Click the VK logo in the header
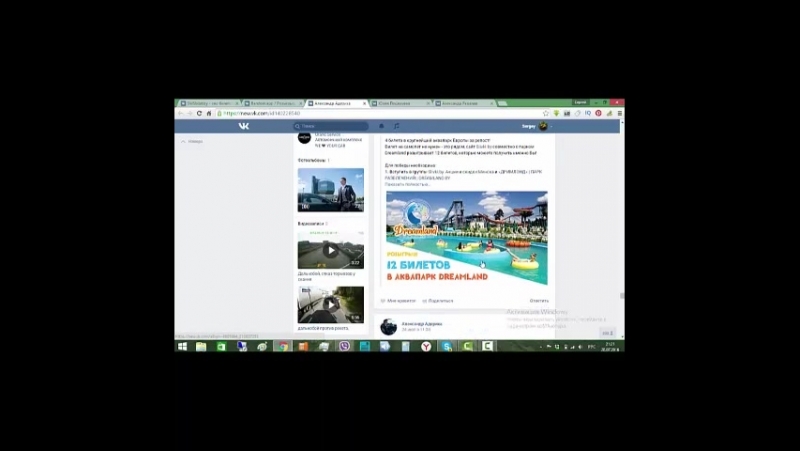The image size is (800, 451). 244,126
